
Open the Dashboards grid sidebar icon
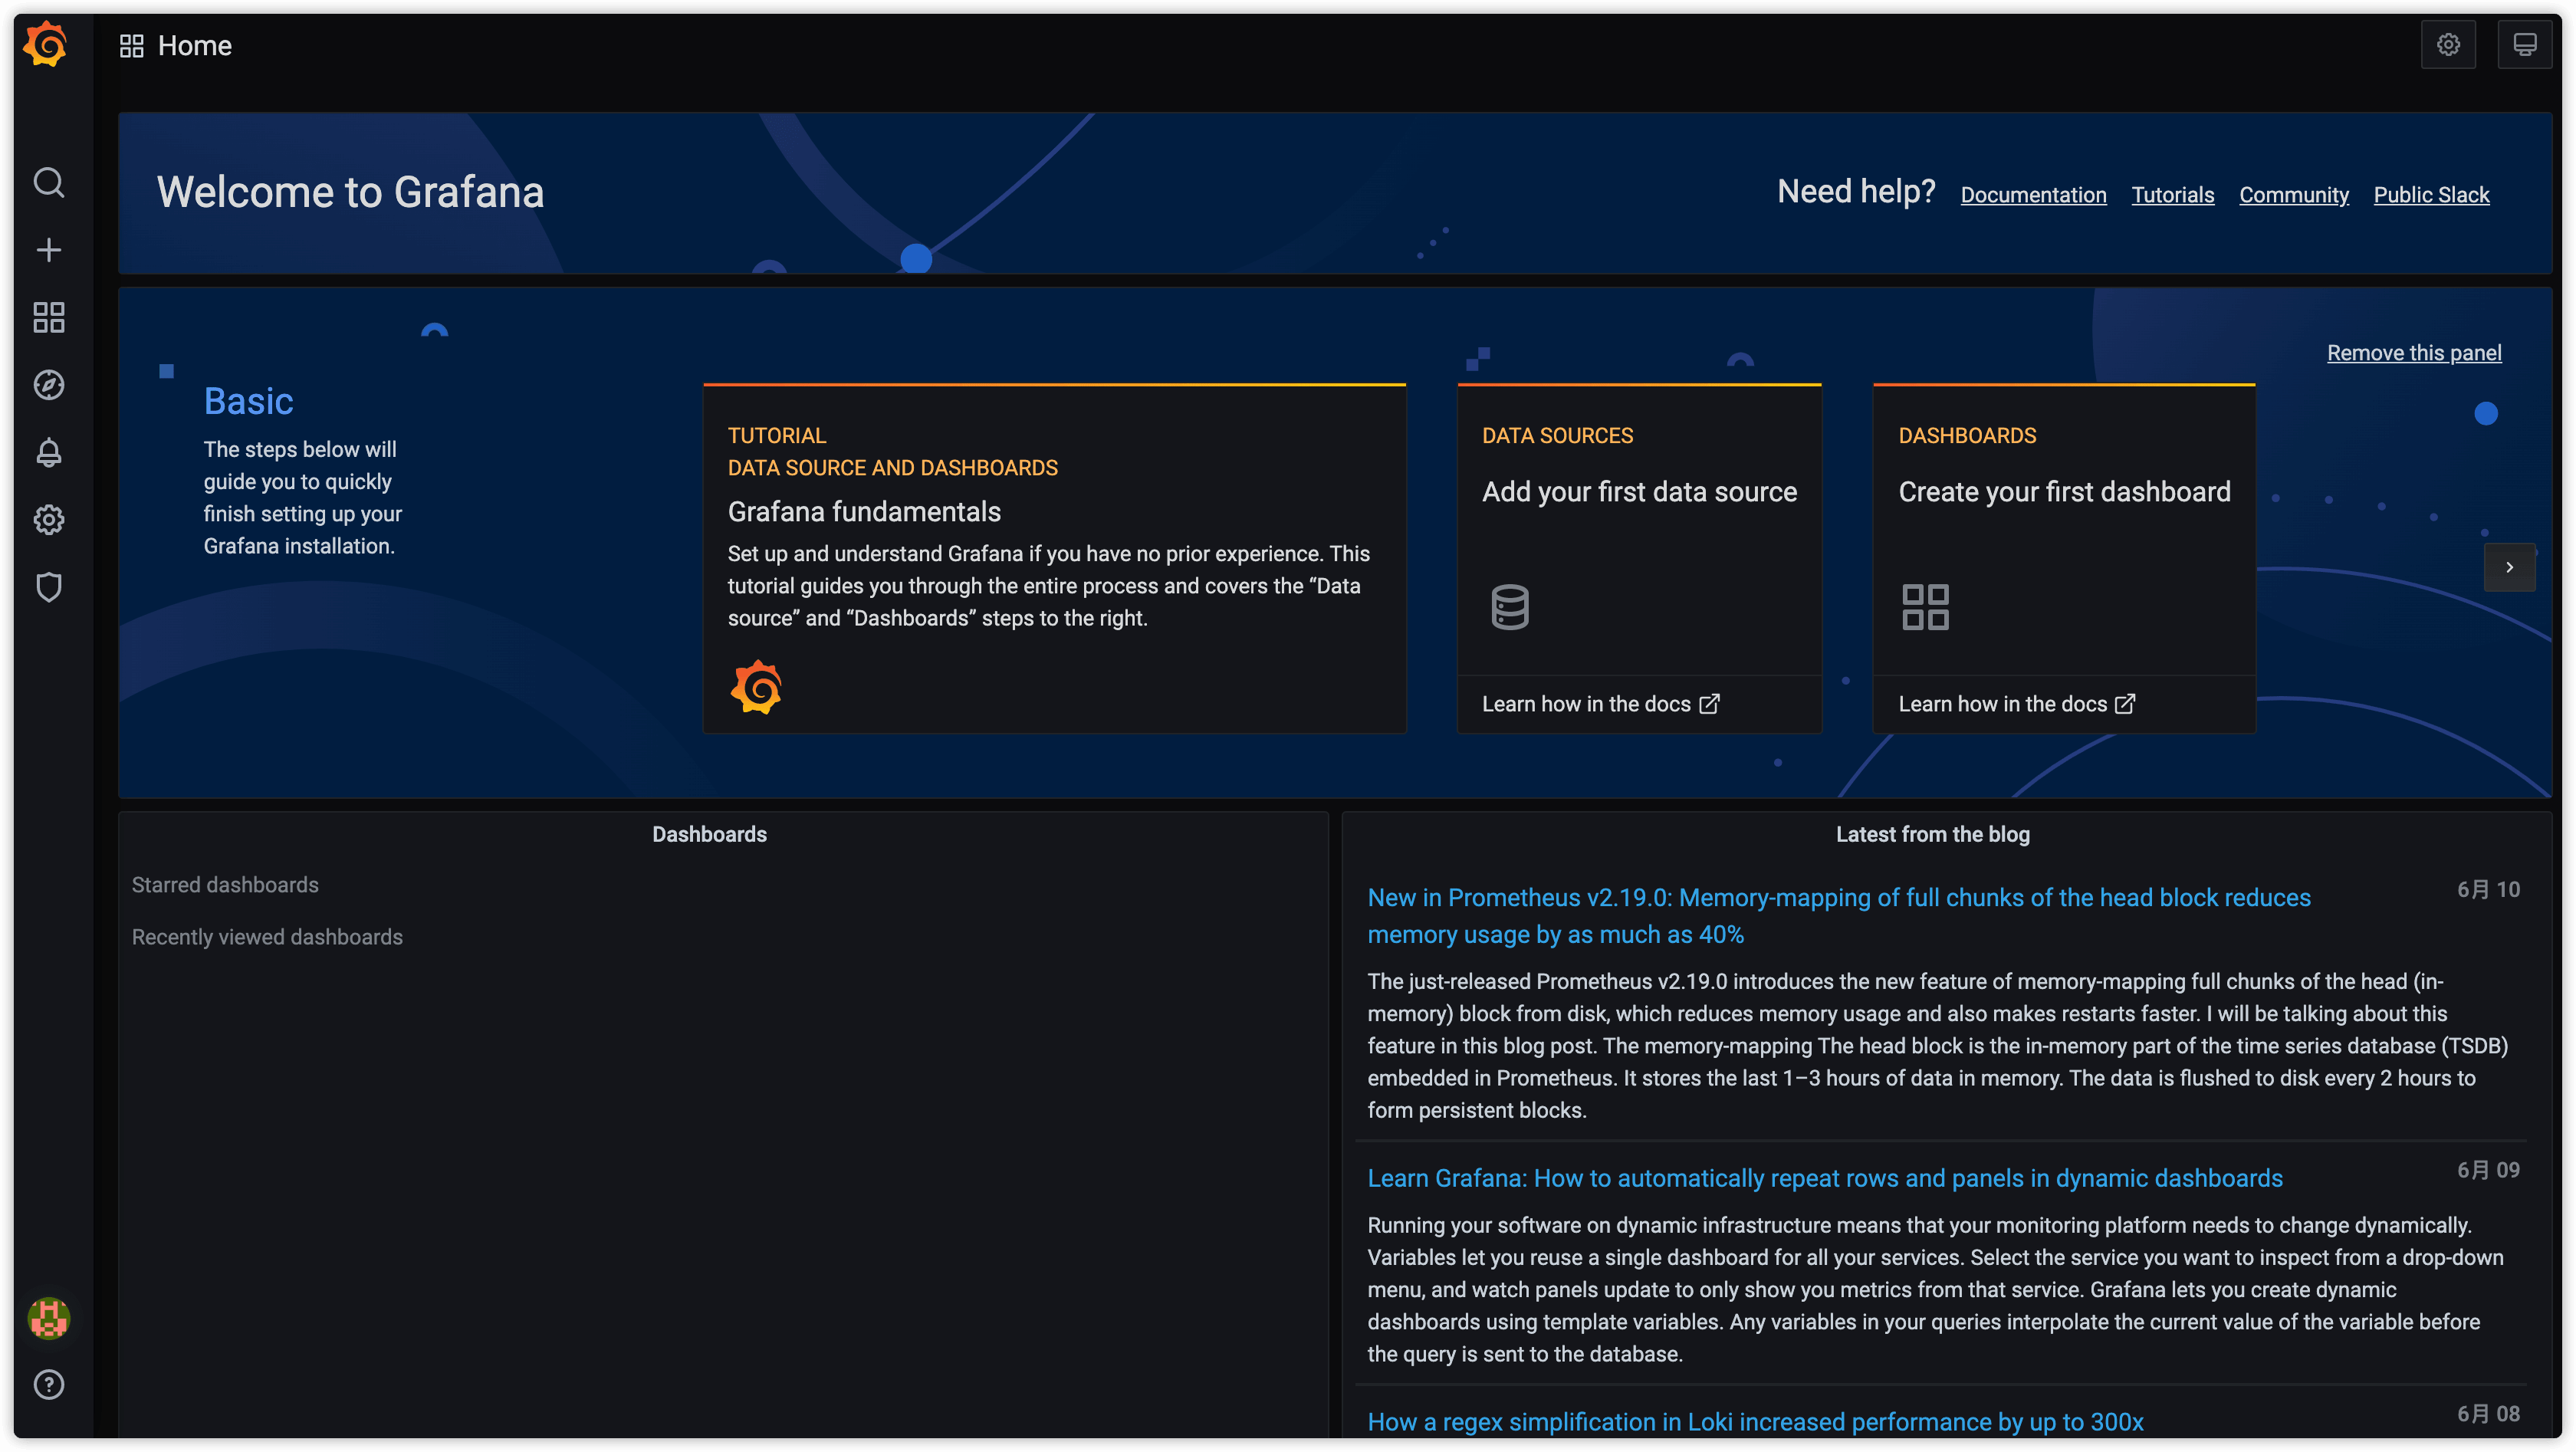tap(49, 318)
